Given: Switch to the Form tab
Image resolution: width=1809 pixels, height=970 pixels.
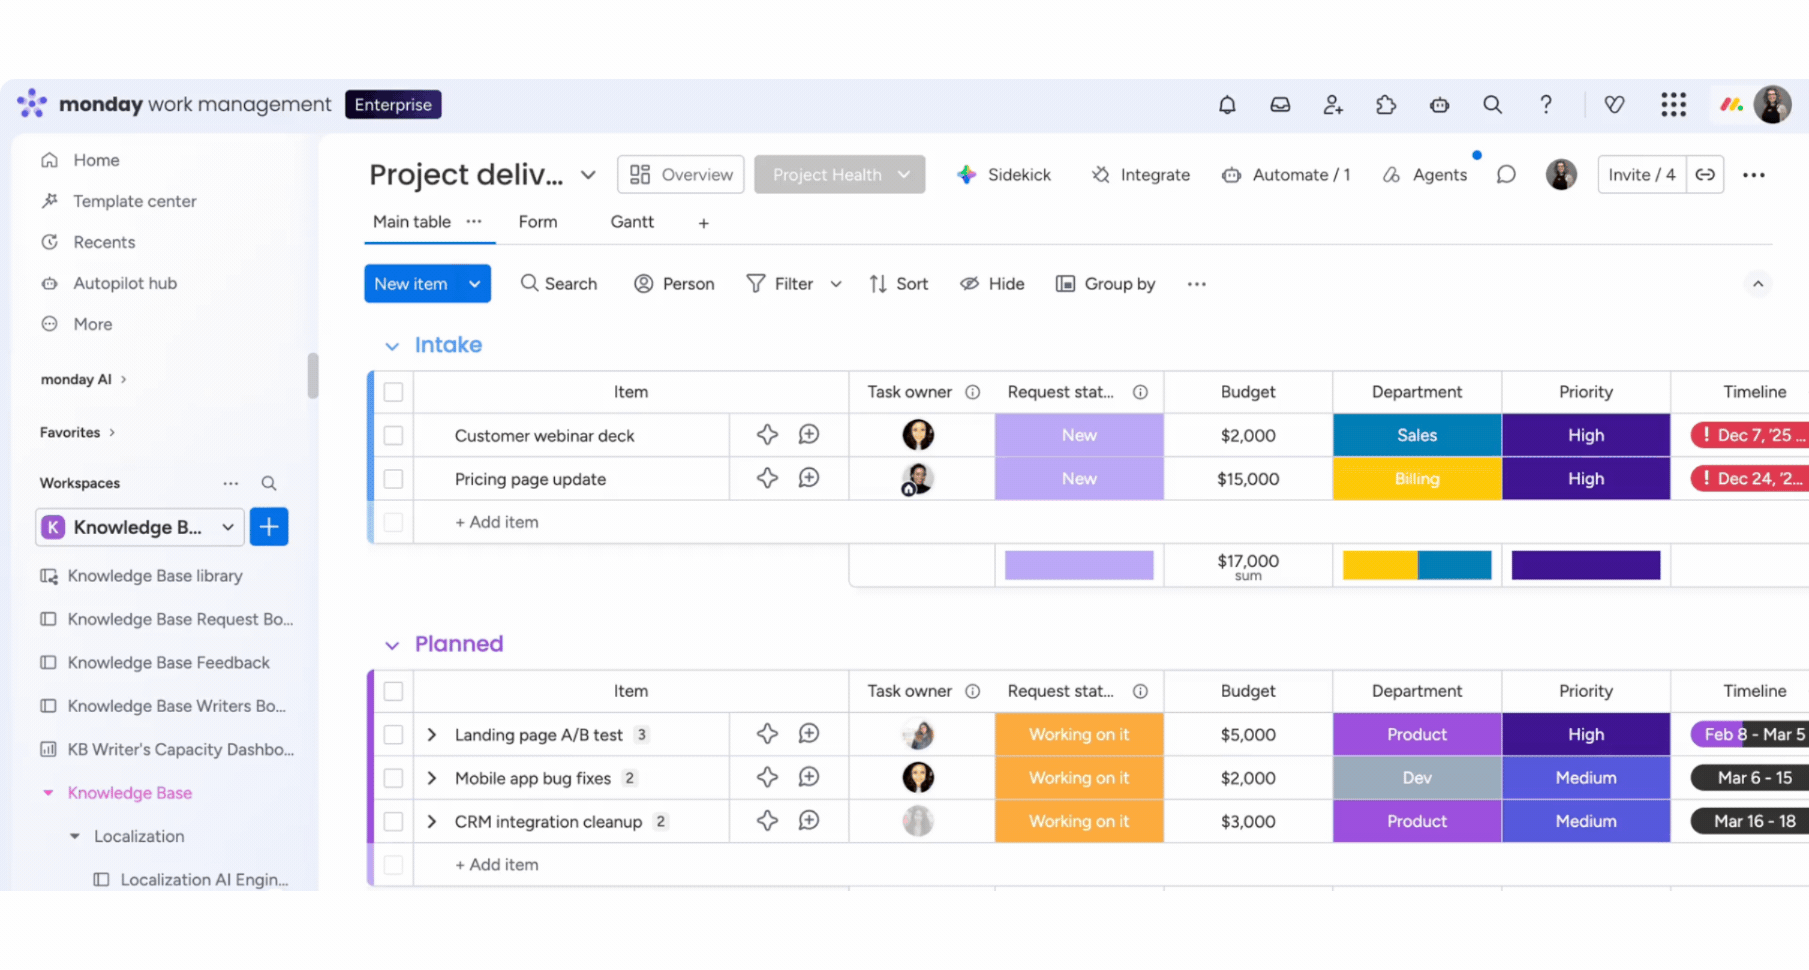Looking at the screenshot, I should 538,222.
